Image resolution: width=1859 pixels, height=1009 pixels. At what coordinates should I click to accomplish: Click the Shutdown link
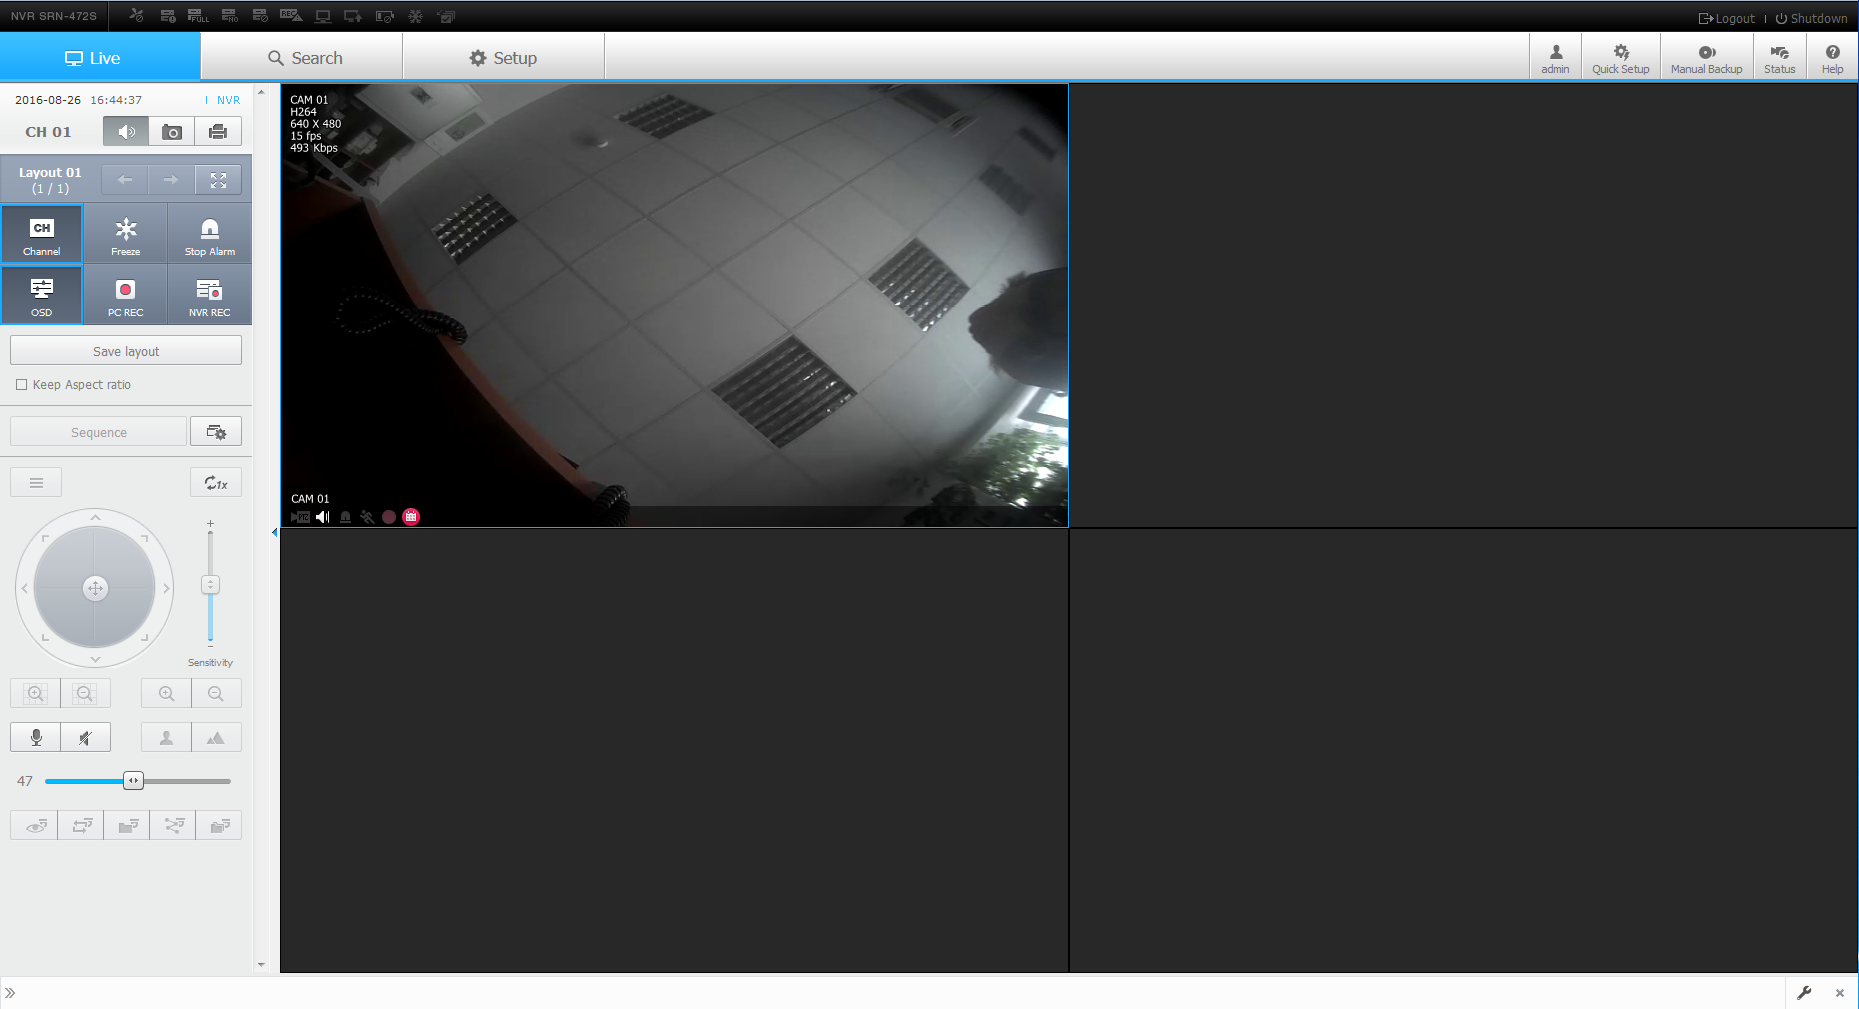[1811, 18]
